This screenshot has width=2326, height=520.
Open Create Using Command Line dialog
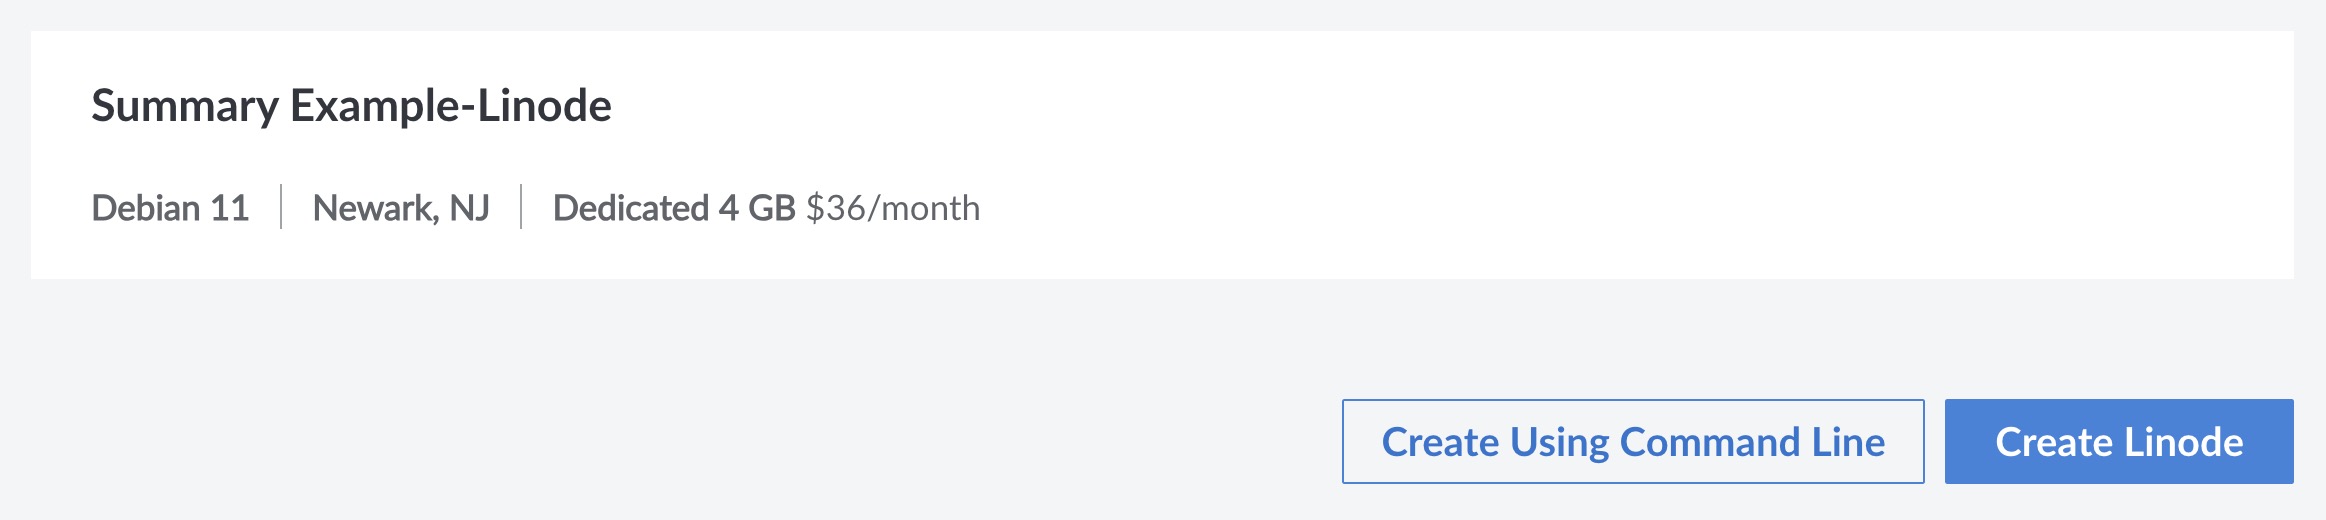pos(1632,442)
